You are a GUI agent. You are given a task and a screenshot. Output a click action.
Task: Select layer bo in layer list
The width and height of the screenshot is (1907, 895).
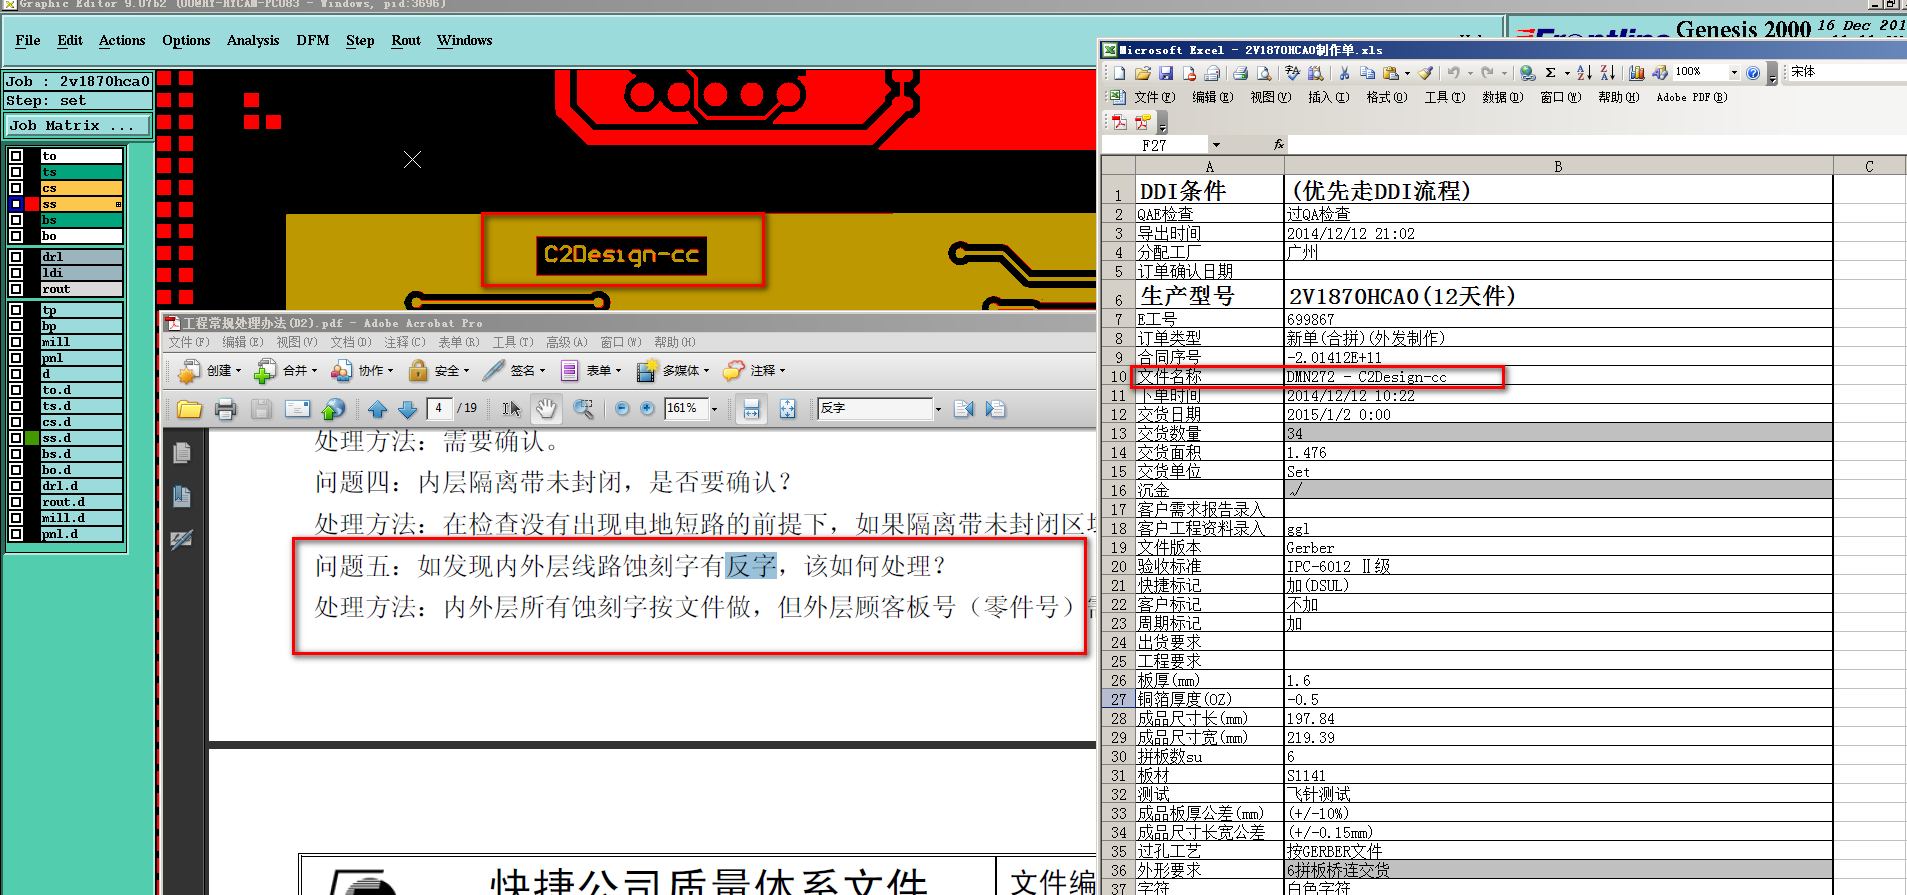pos(81,236)
